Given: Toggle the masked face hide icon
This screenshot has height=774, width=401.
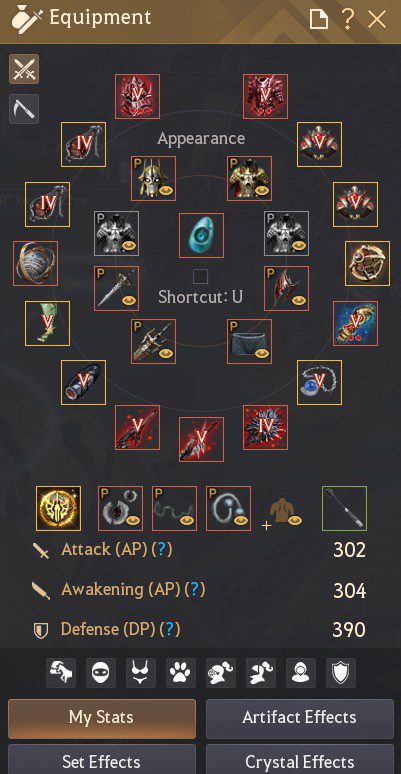Looking at the screenshot, I should coord(101,673).
